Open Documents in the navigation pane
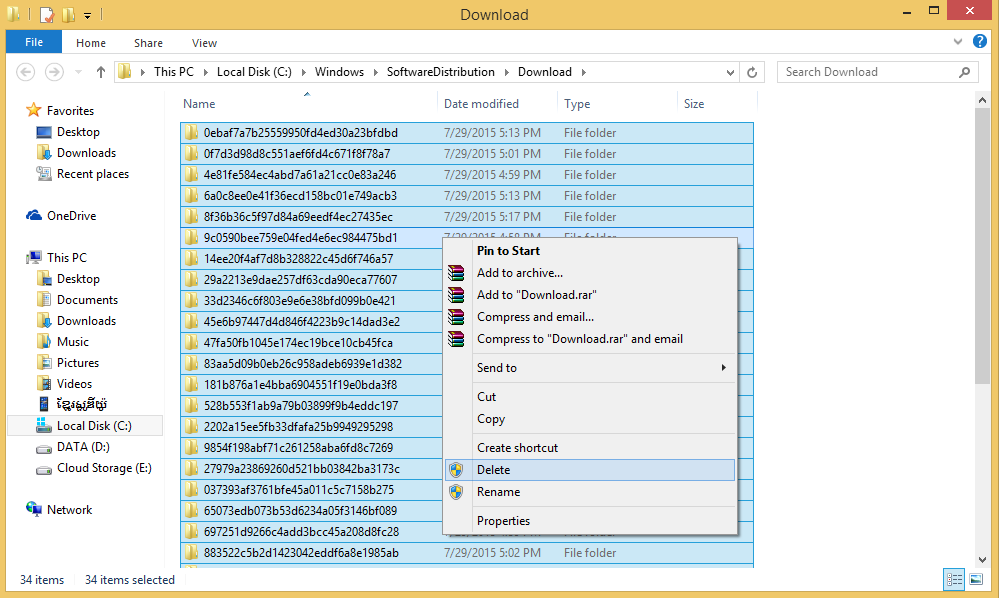999x598 pixels. click(87, 300)
